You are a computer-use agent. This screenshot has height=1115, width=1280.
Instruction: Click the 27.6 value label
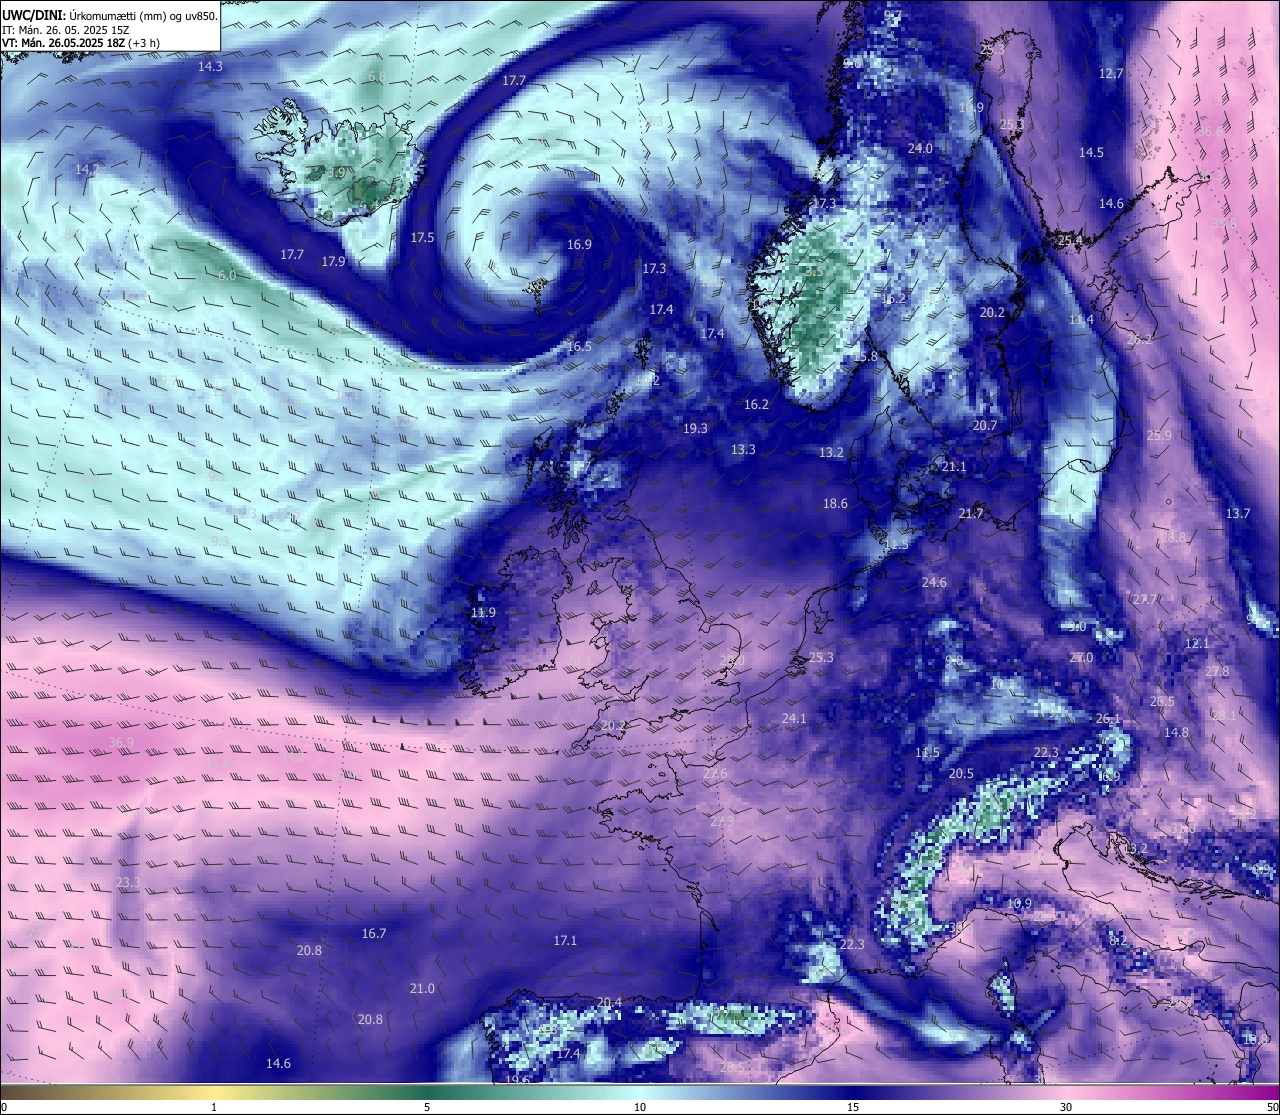pos(715,774)
